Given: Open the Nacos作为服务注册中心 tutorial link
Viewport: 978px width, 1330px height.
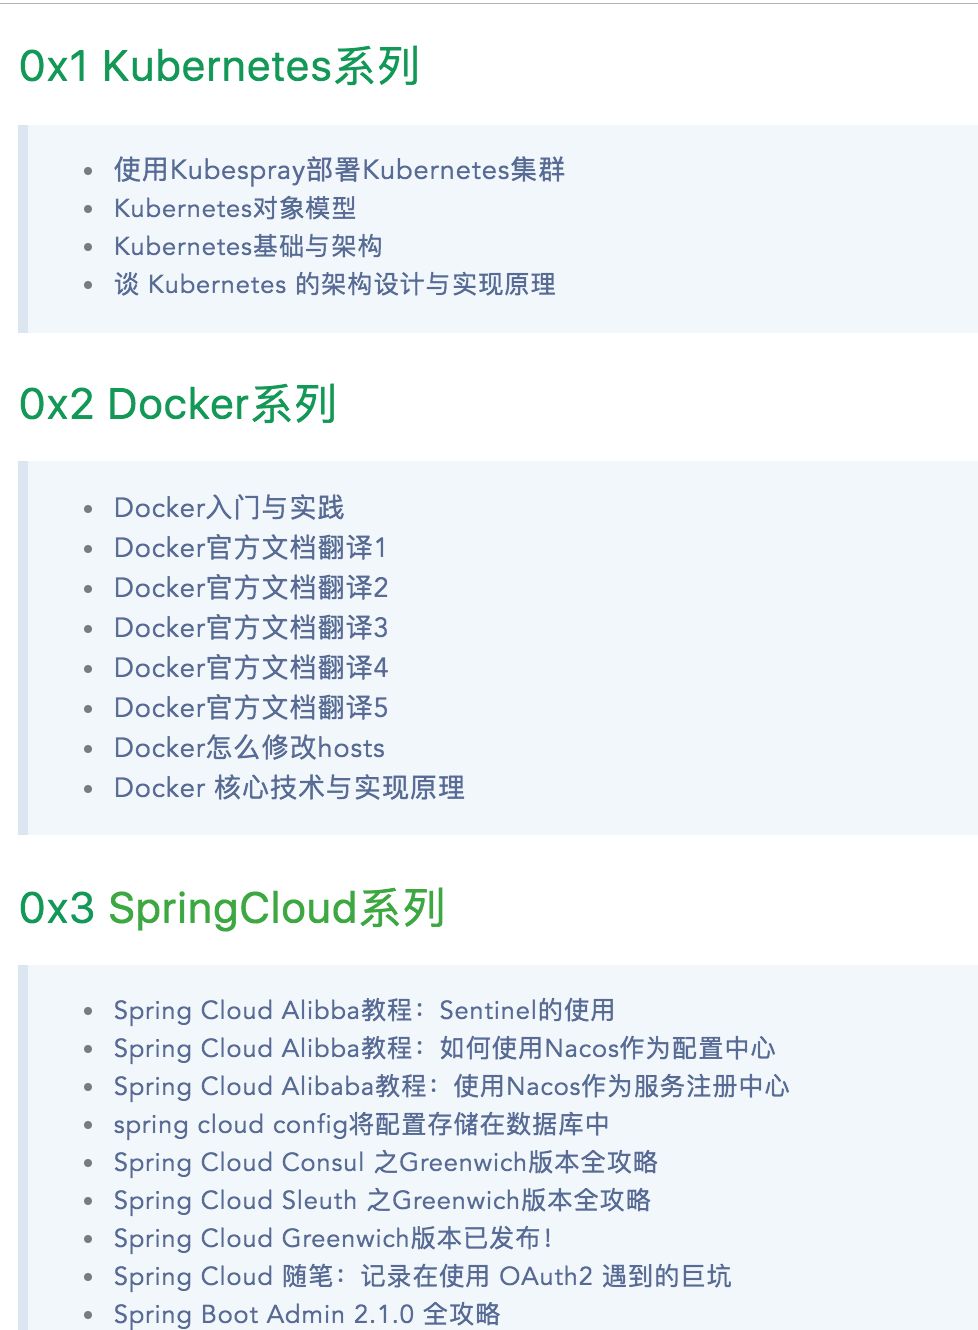Looking at the screenshot, I should click(451, 1086).
